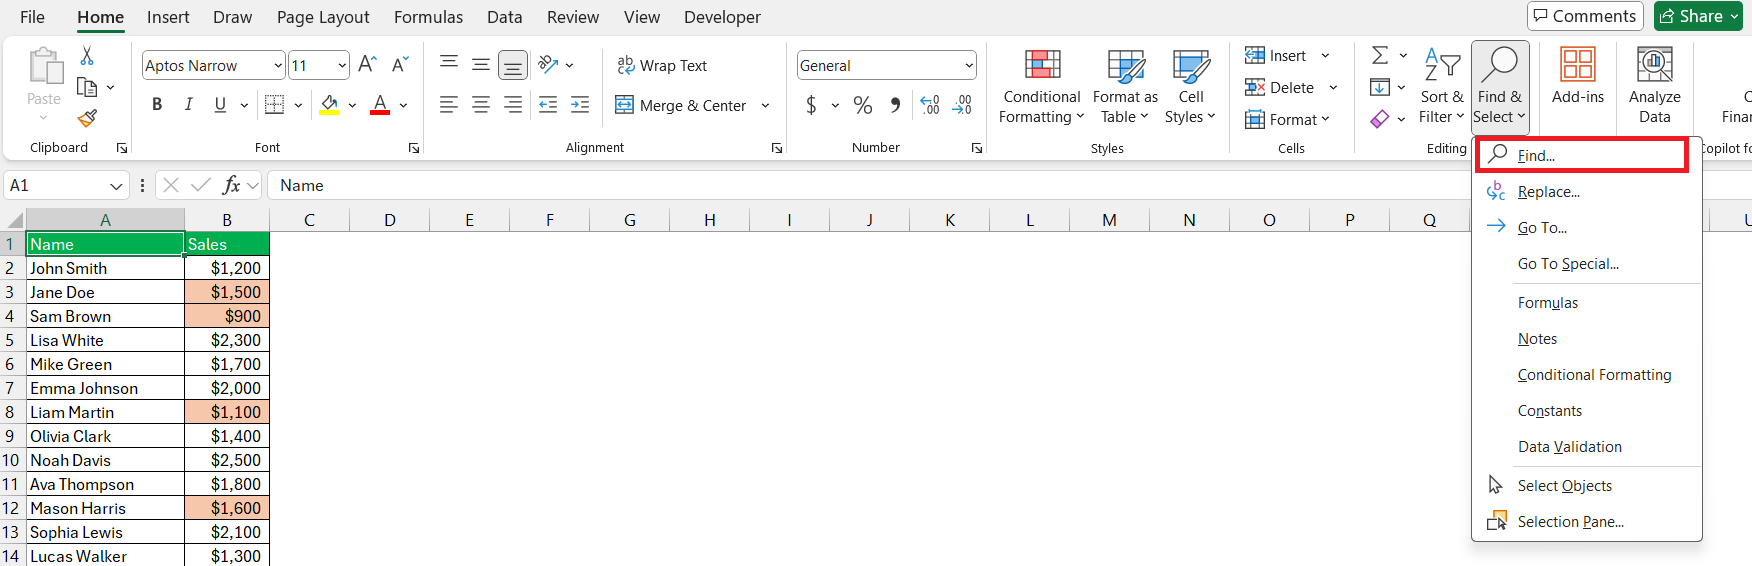Apply red font color A
Screen dimensions: 1752x566
click(380, 104)
